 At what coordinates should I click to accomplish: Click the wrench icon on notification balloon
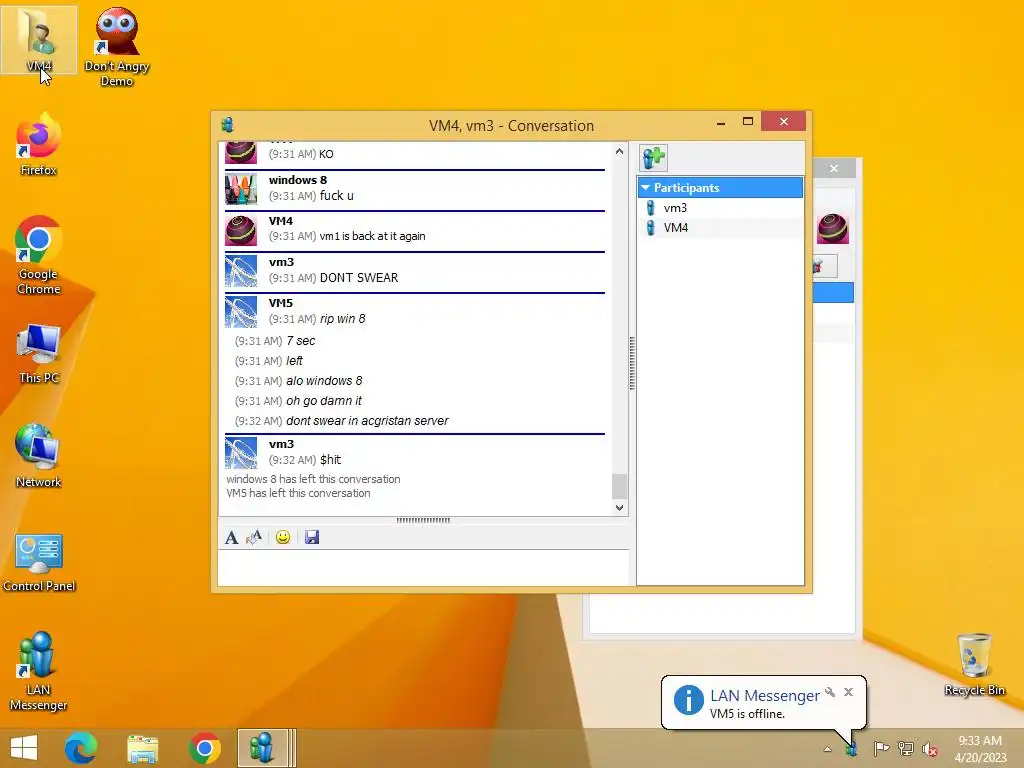pos(830,692)
